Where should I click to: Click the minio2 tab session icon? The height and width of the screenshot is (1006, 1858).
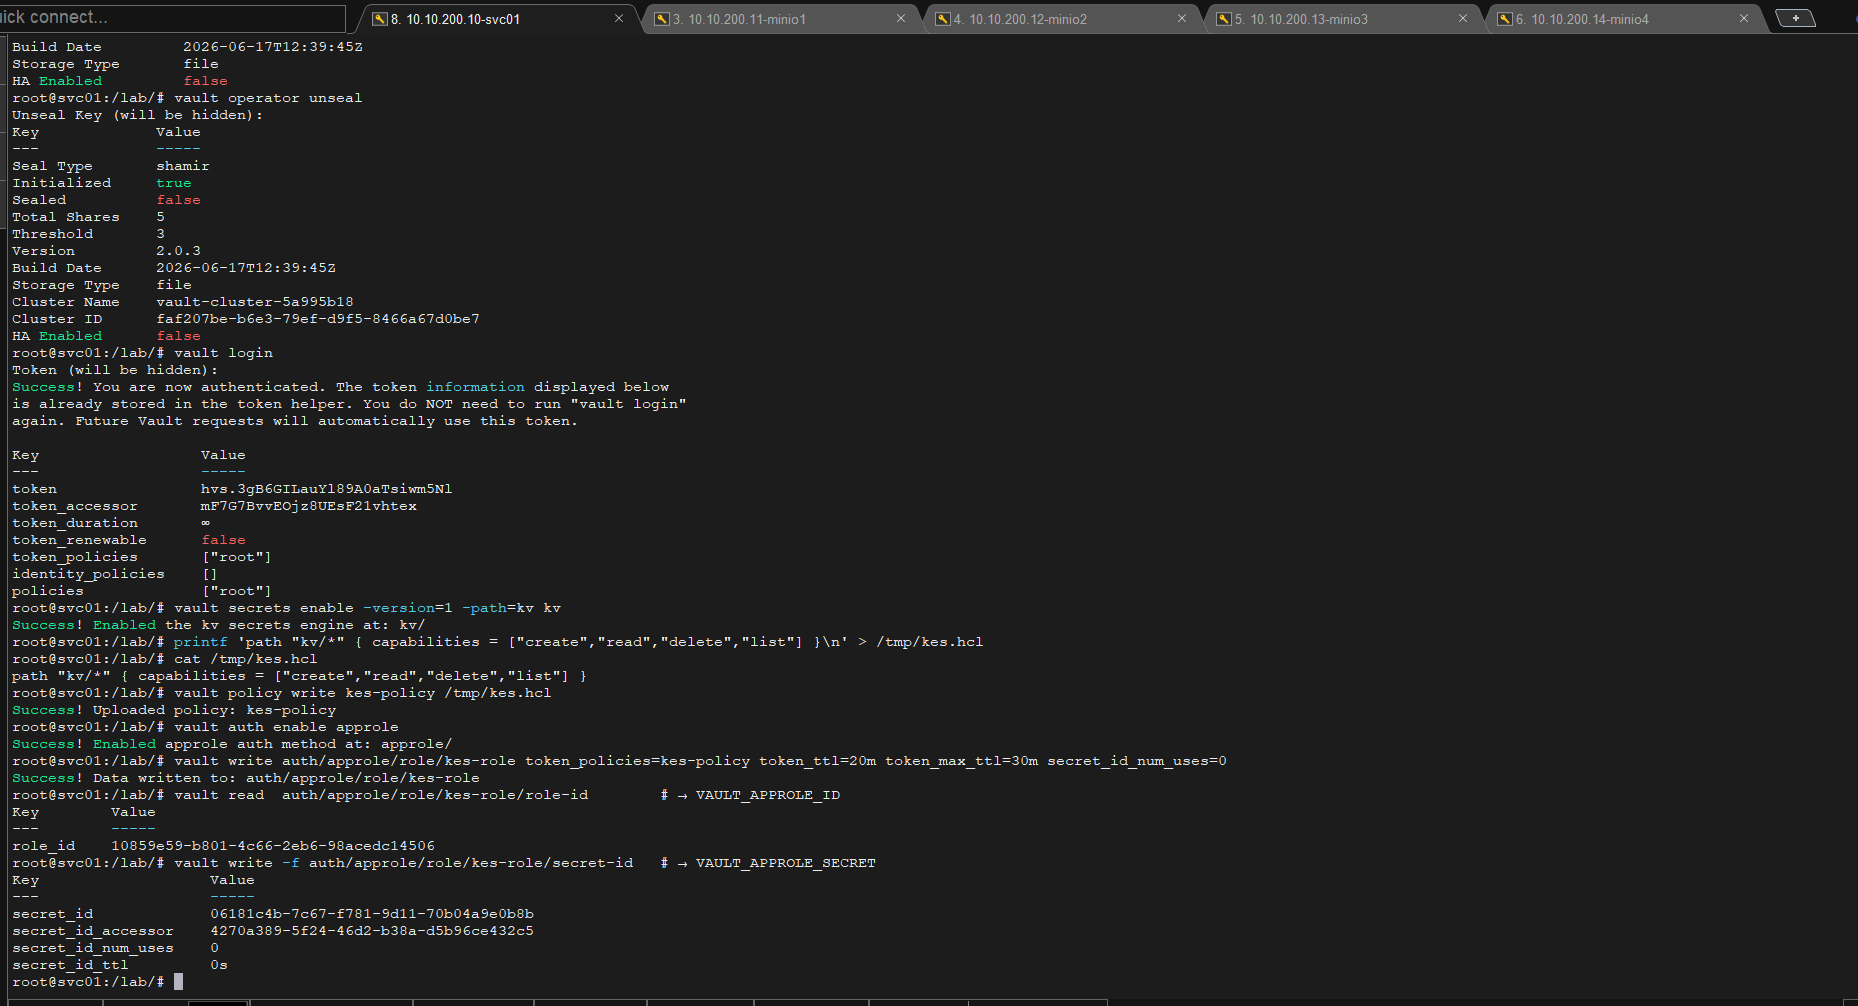942,19
